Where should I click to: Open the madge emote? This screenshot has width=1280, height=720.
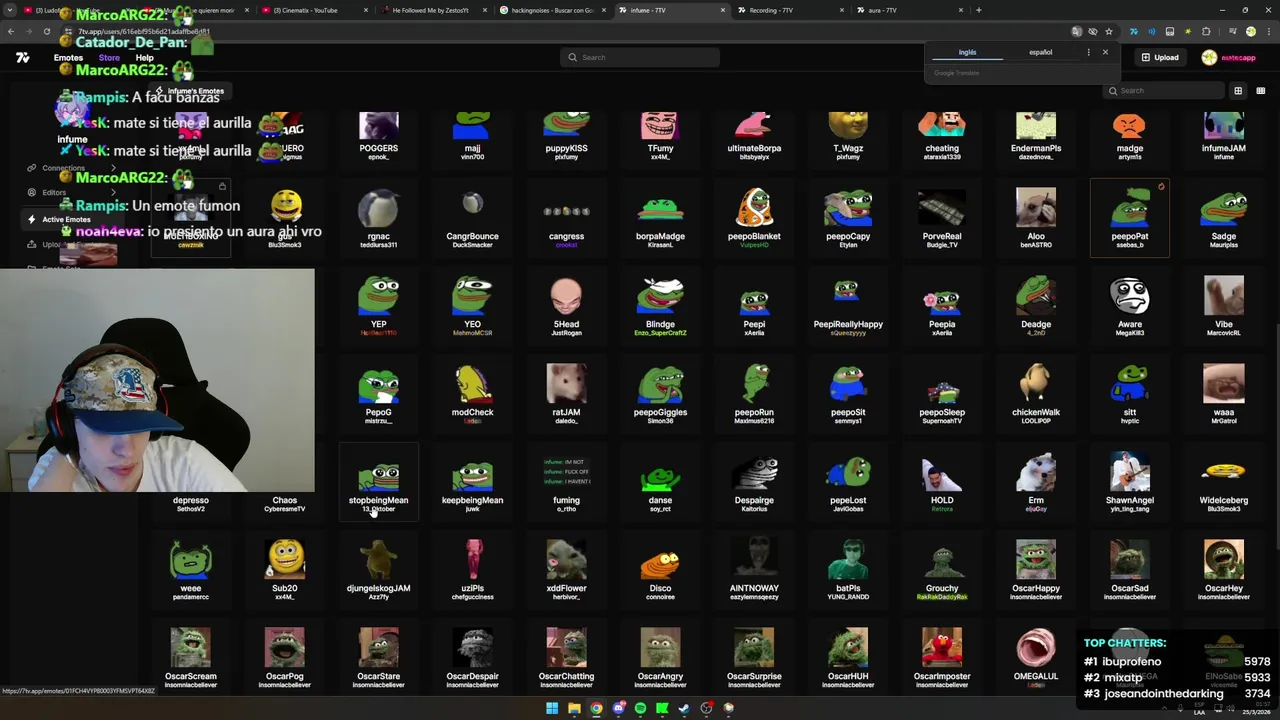pyautogui.click(x=1130, y=136)
